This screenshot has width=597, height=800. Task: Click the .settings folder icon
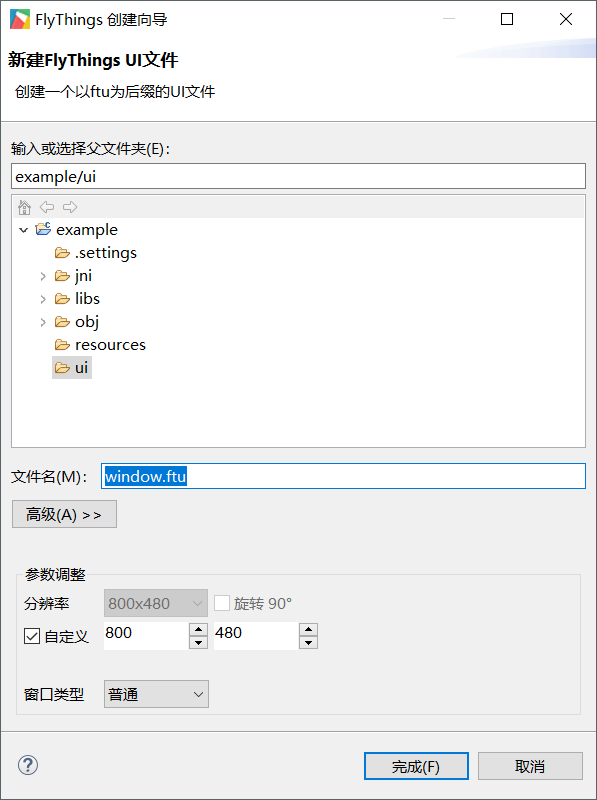[x=62, y=253]
